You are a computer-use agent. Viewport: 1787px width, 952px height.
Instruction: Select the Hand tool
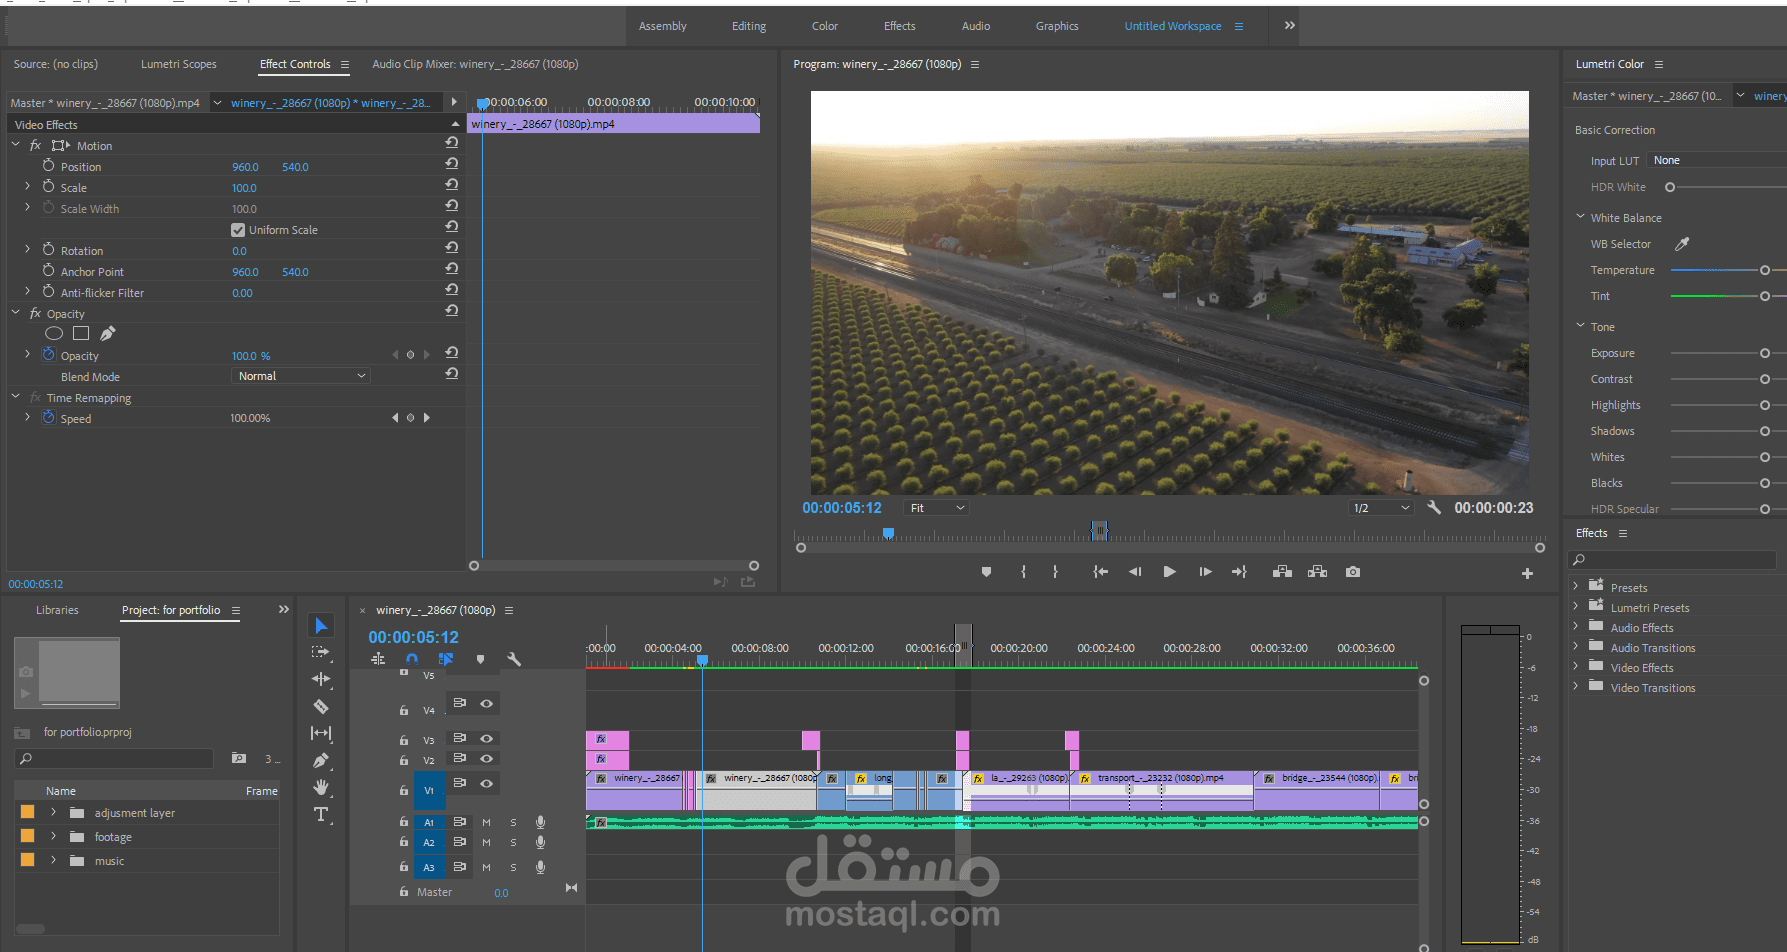click(321, 787)
